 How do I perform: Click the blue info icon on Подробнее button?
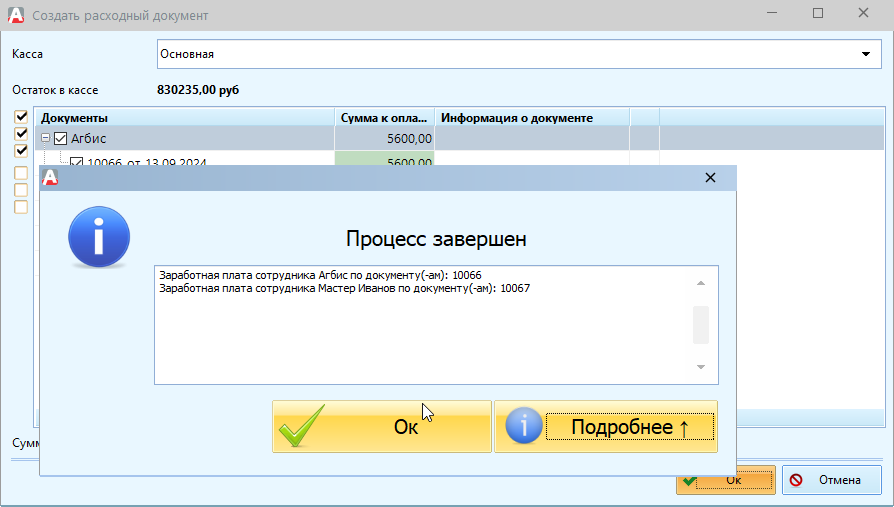pyautogui.click(x=523, y=427)
